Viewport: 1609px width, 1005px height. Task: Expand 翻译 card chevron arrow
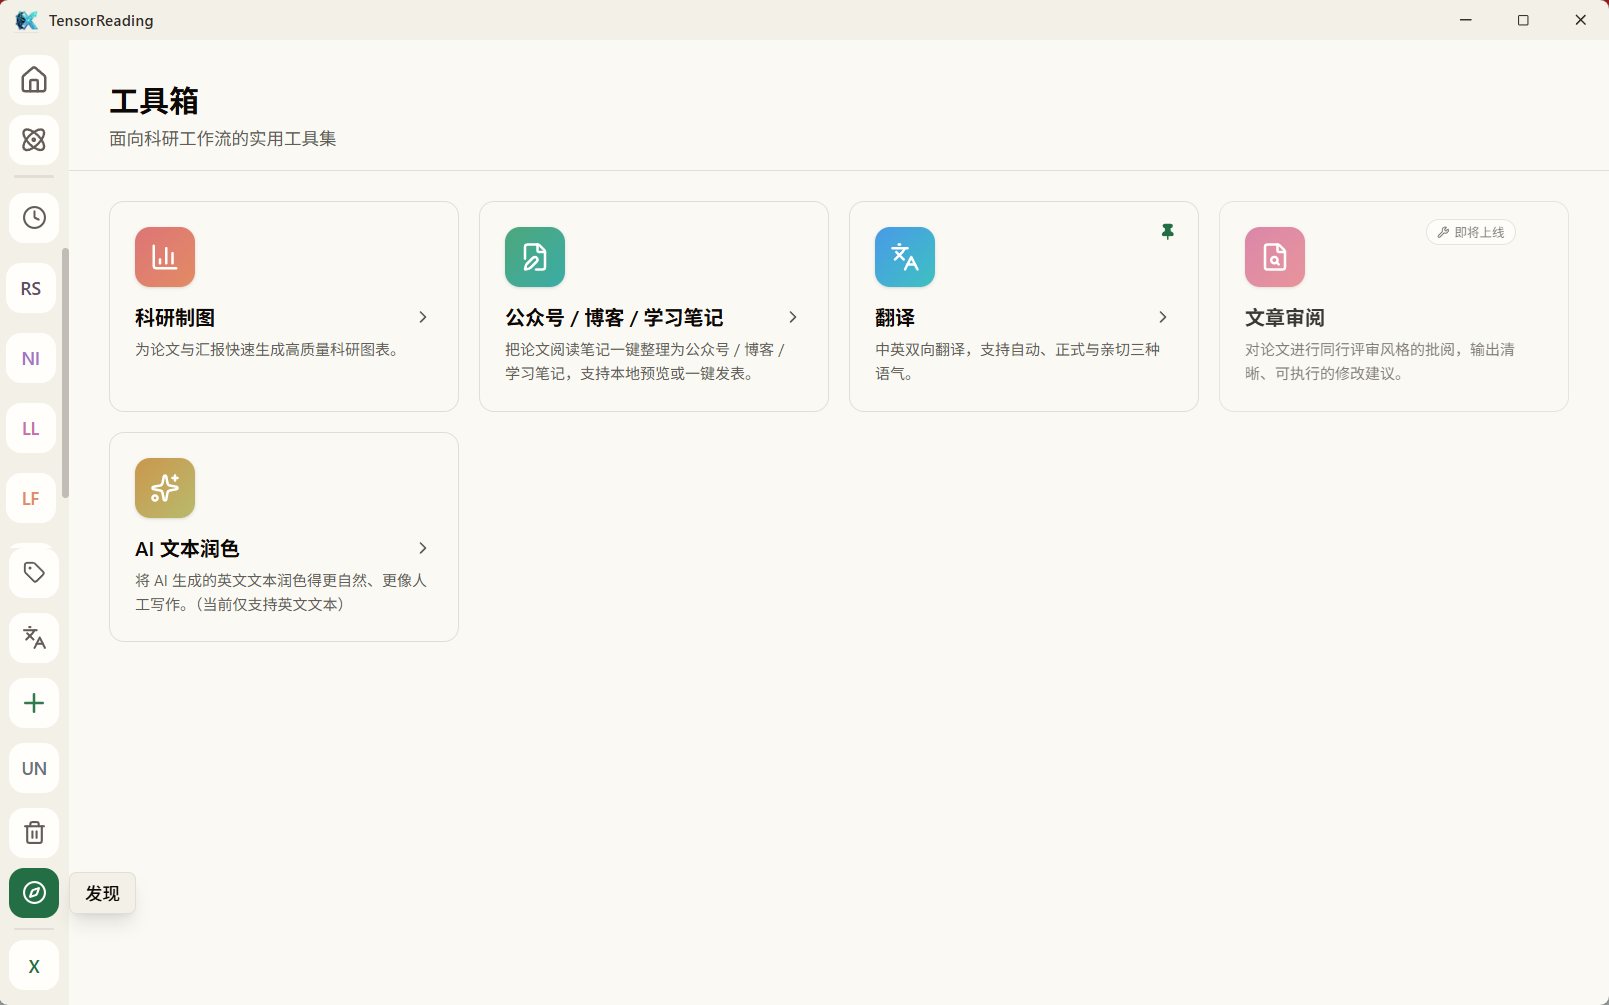click(1163, 317)
